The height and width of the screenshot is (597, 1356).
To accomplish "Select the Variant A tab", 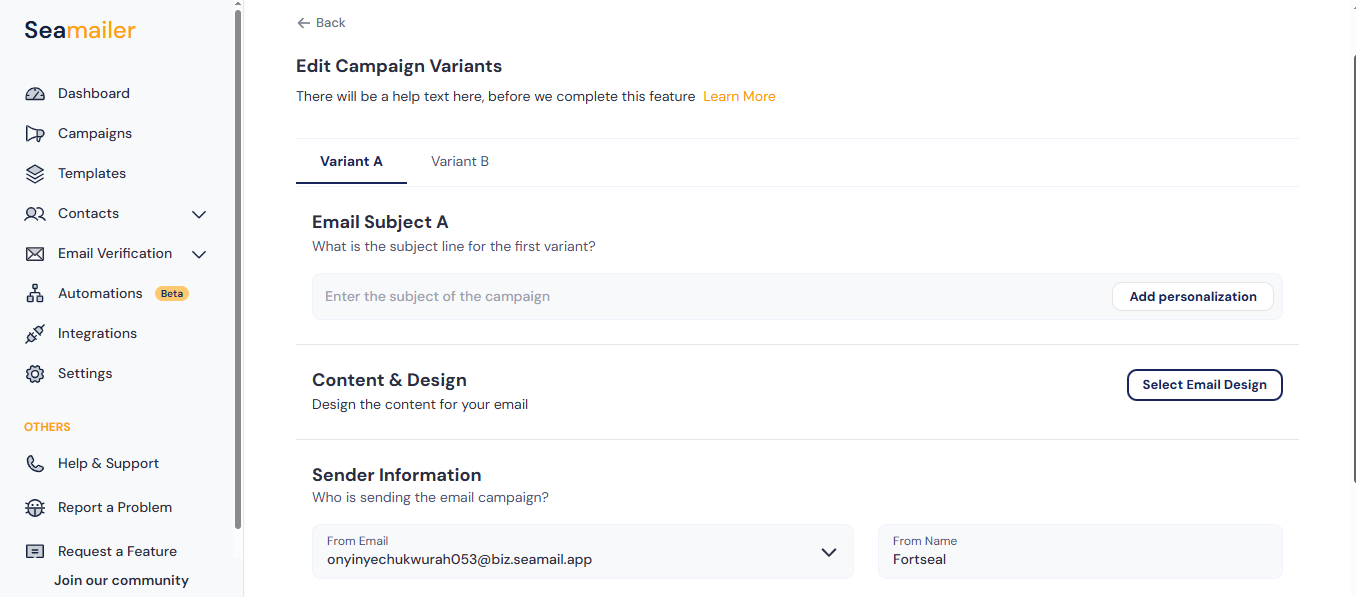I will (351, 161).
